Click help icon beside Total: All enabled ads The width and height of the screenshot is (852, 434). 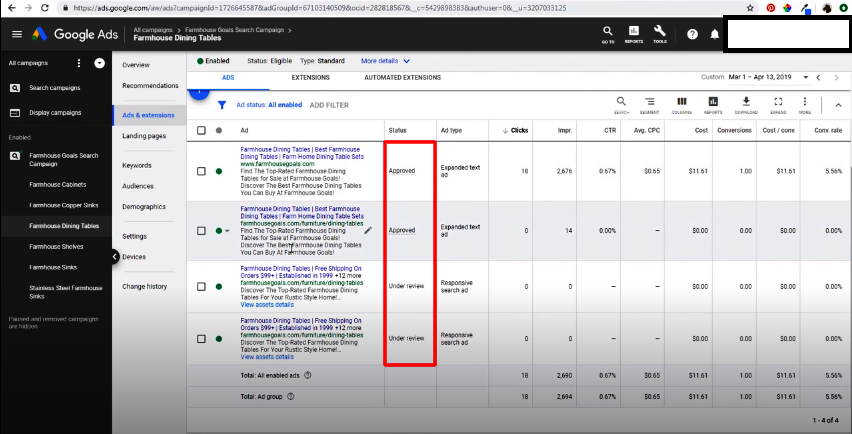click(x=308, y=375)
